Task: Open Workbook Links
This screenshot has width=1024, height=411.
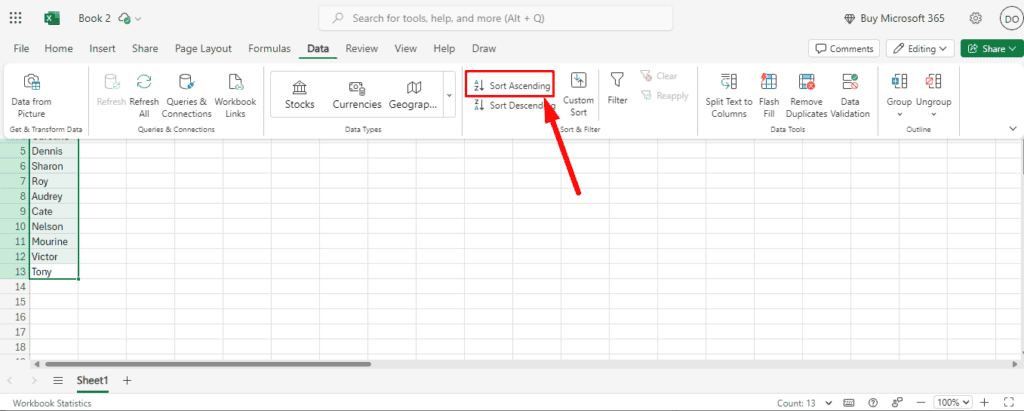Action: [235, 95]
